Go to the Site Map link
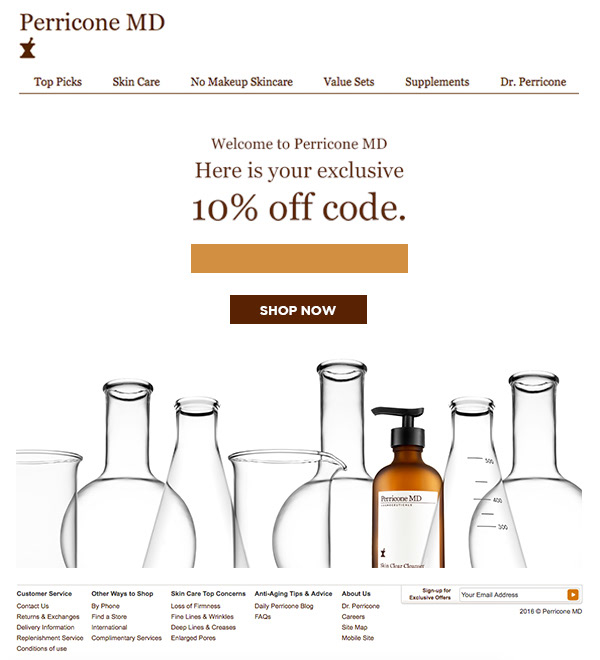The height and width of the screenshot is (660, 600). click(355, 627)
